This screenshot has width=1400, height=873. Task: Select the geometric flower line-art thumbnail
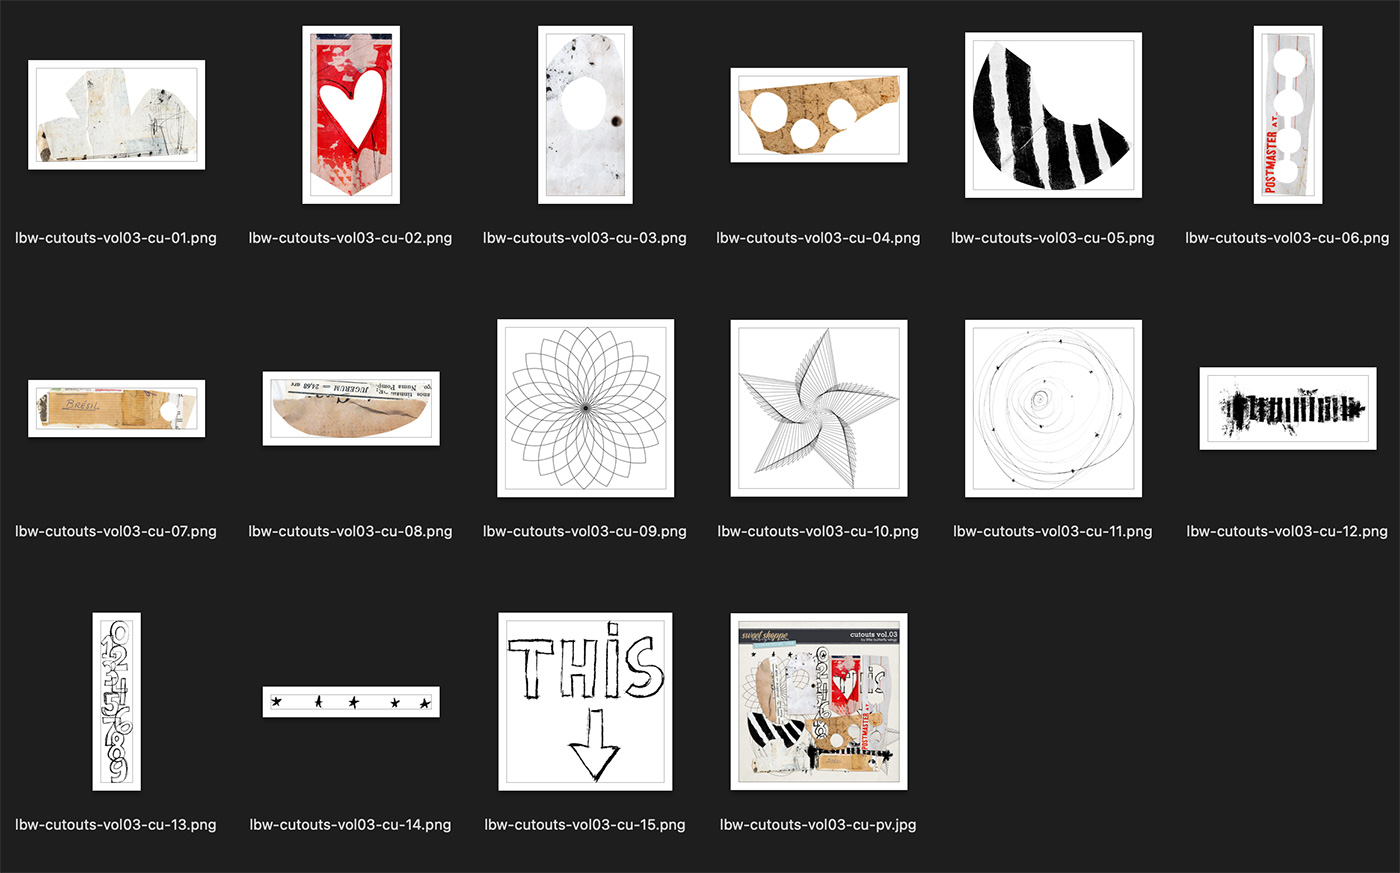(585, 408)
